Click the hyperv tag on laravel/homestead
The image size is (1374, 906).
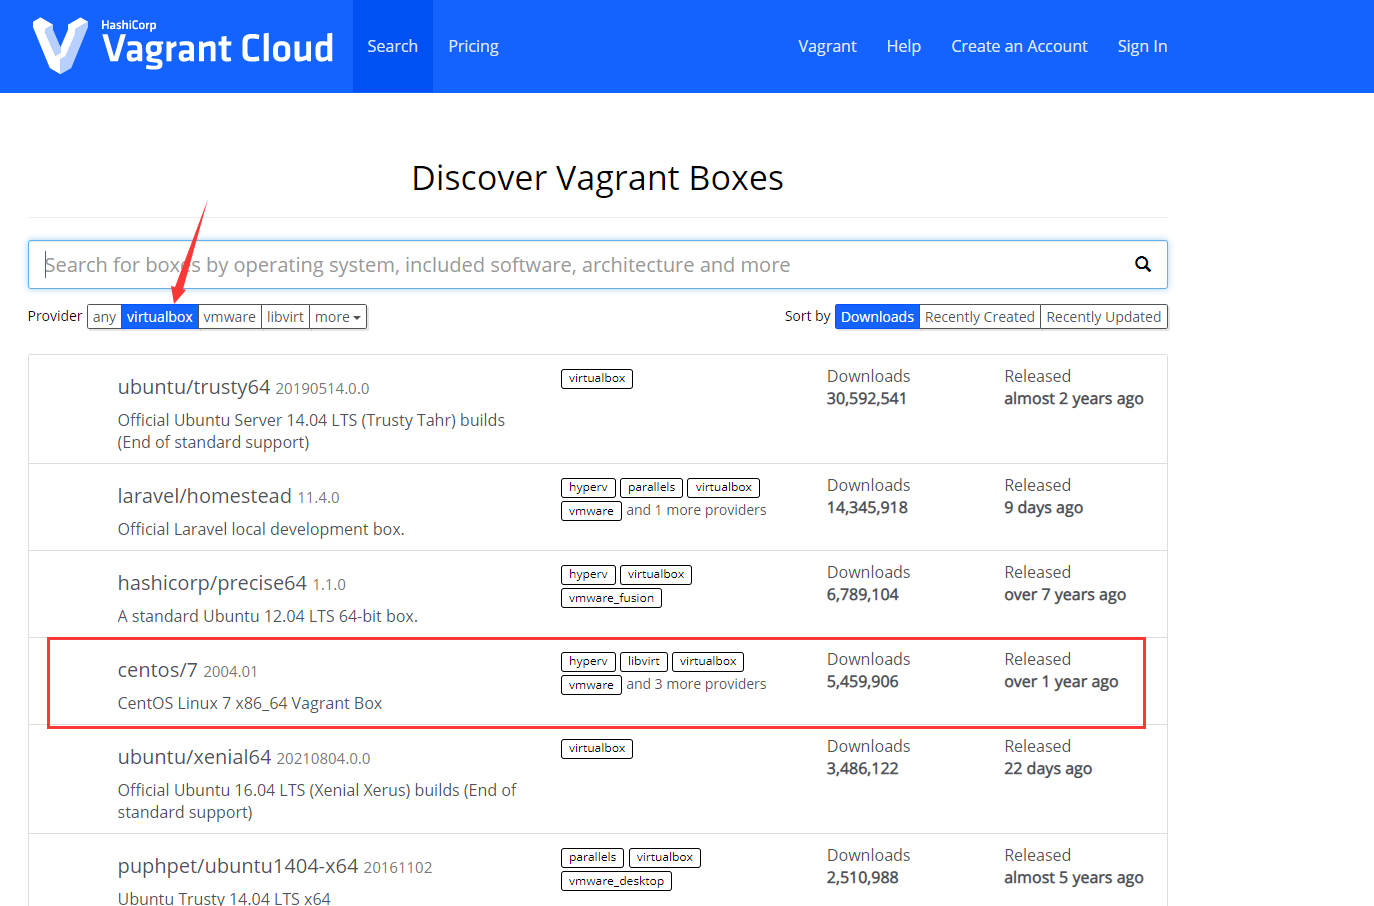pos(588,487)
